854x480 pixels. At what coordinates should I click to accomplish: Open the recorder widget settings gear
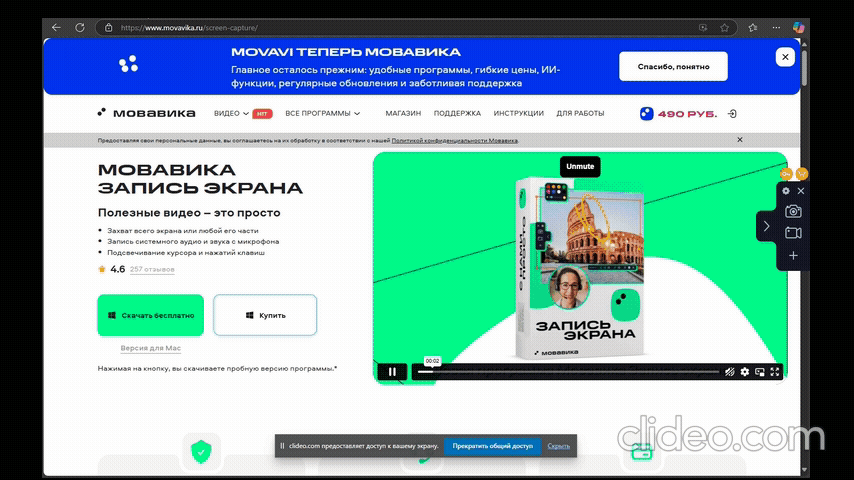[785, 191]
